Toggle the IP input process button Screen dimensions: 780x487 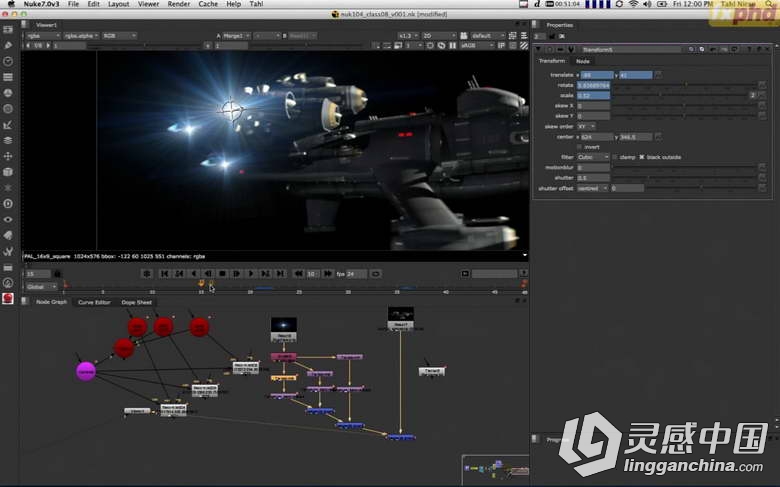tap(501, 46)
